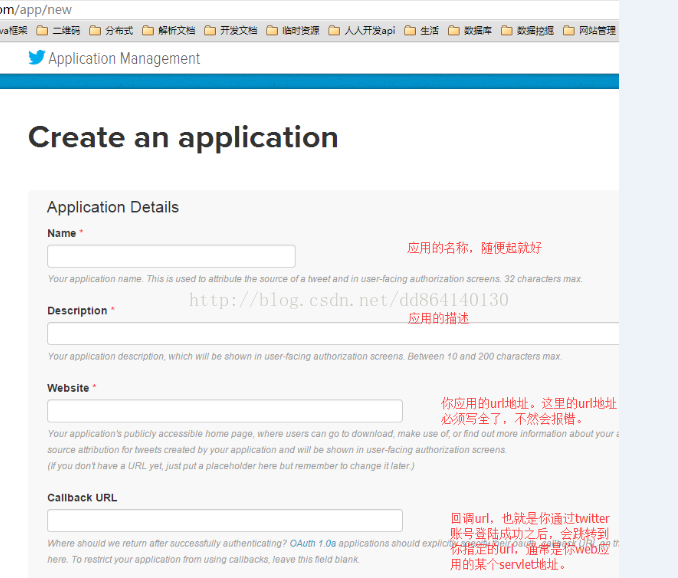Click the Callback URL field label
Viewport: 678px width, 578px height.
(x=82, y=498)
